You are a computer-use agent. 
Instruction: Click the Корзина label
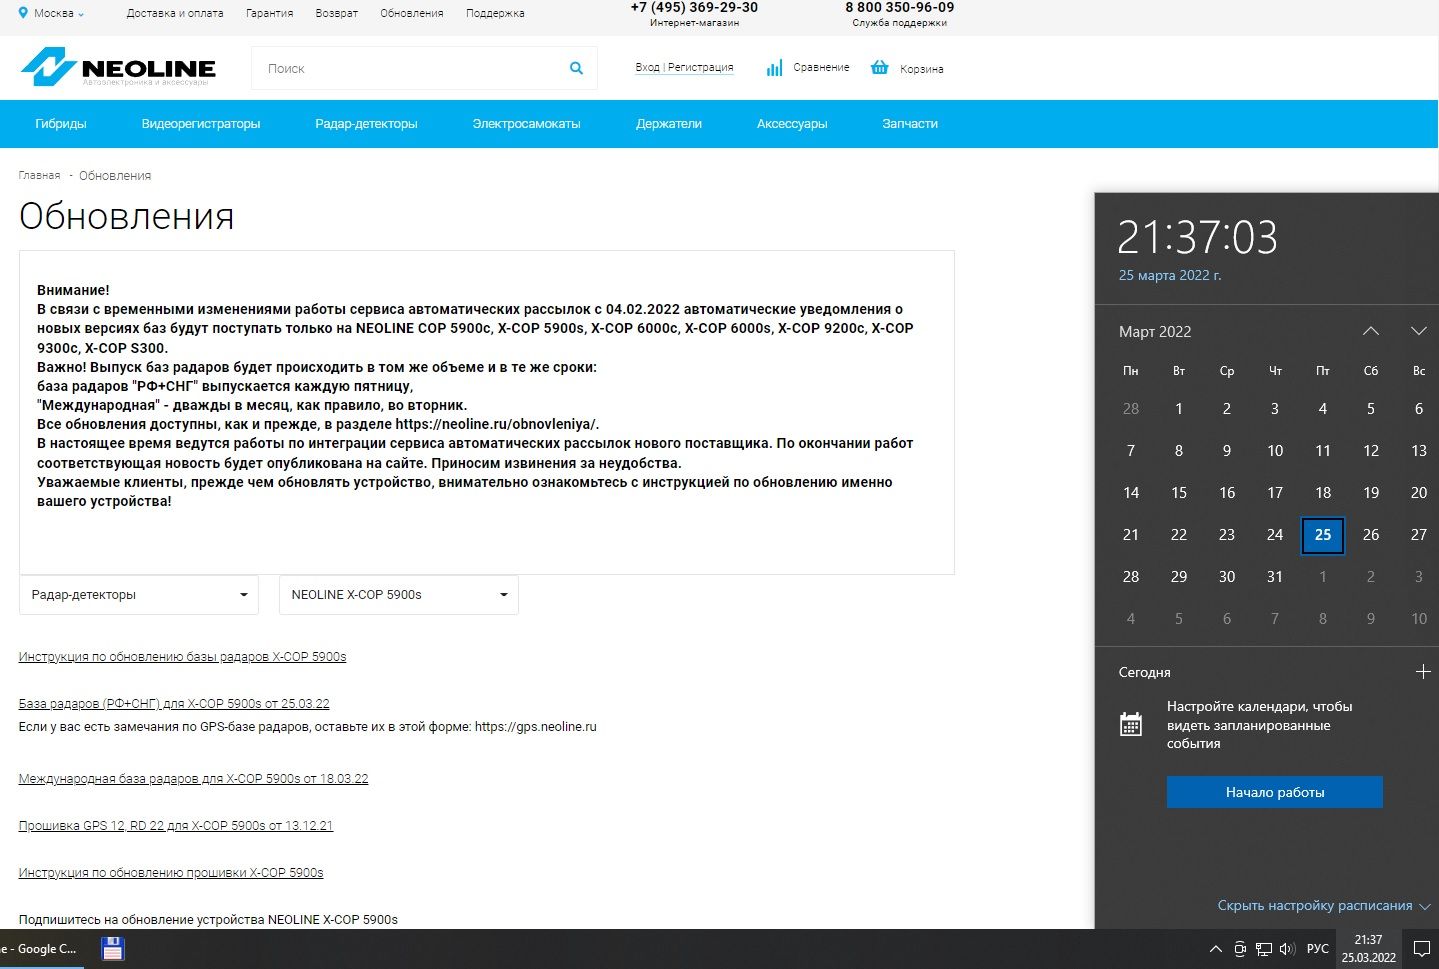(921, 69)
